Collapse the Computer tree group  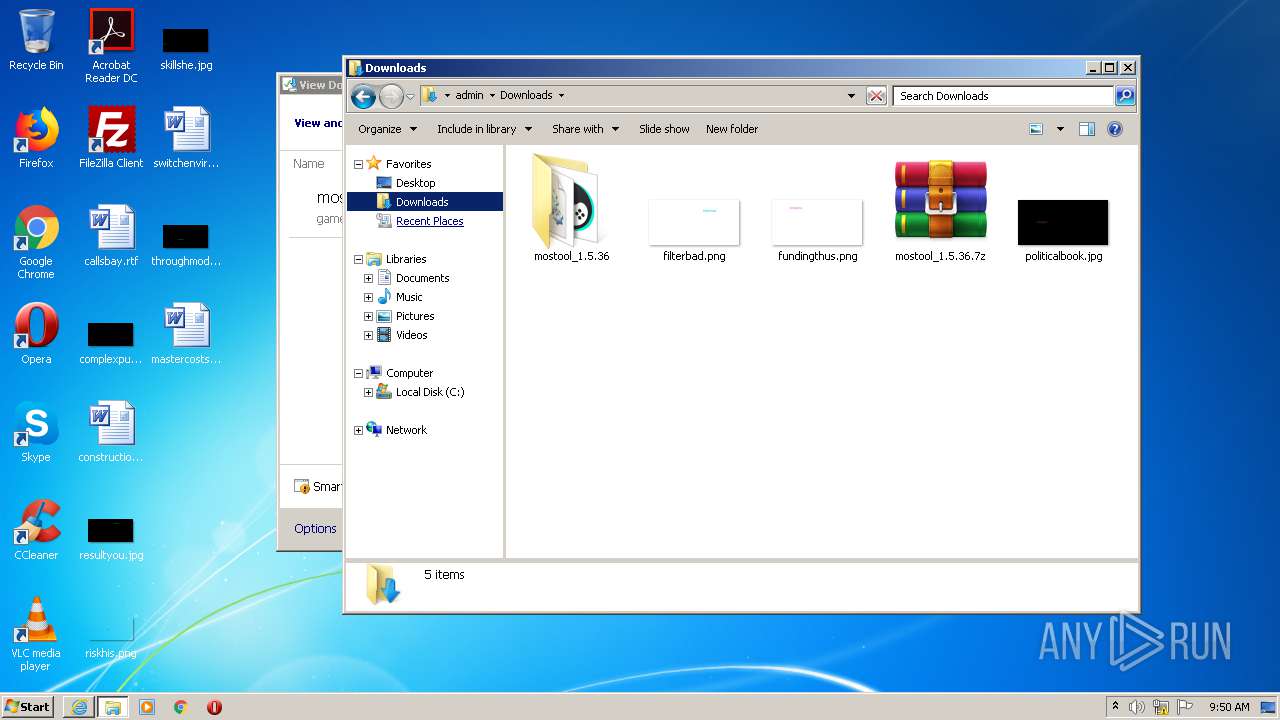[358, 373]
